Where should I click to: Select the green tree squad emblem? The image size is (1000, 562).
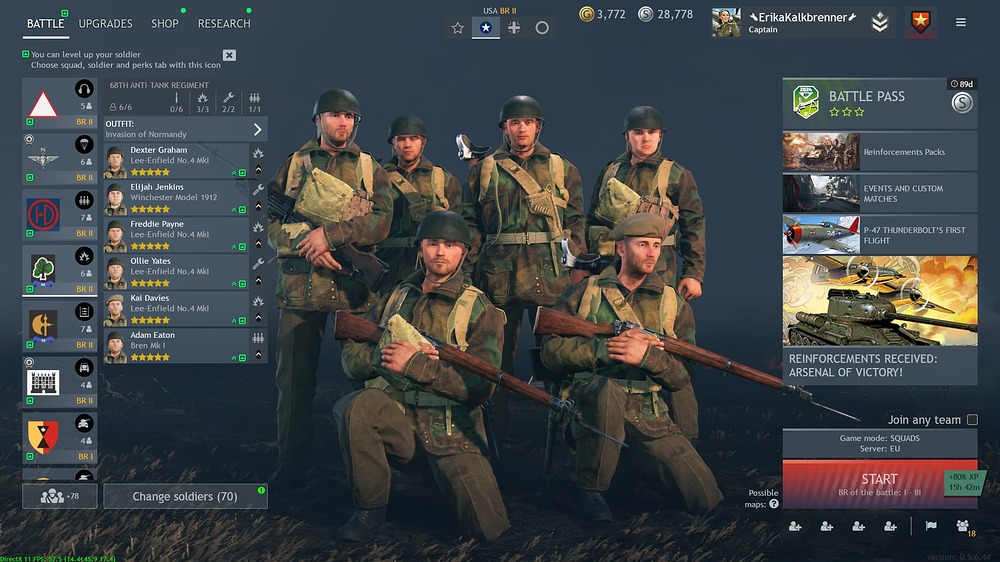[x=43, y=270]
